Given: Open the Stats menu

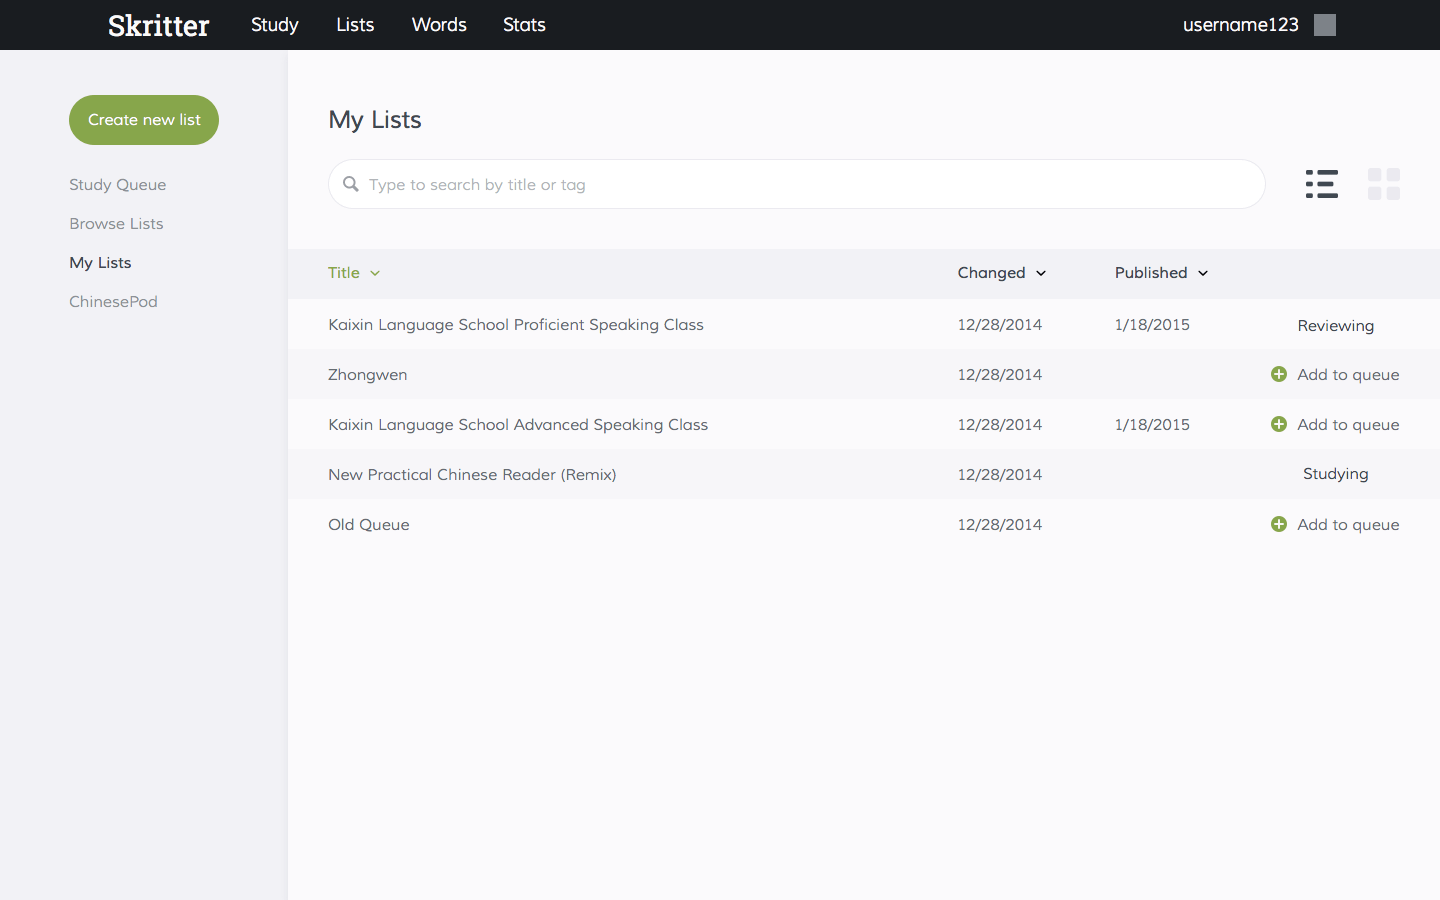Looking at the screenshot, I should coord(524,25).
